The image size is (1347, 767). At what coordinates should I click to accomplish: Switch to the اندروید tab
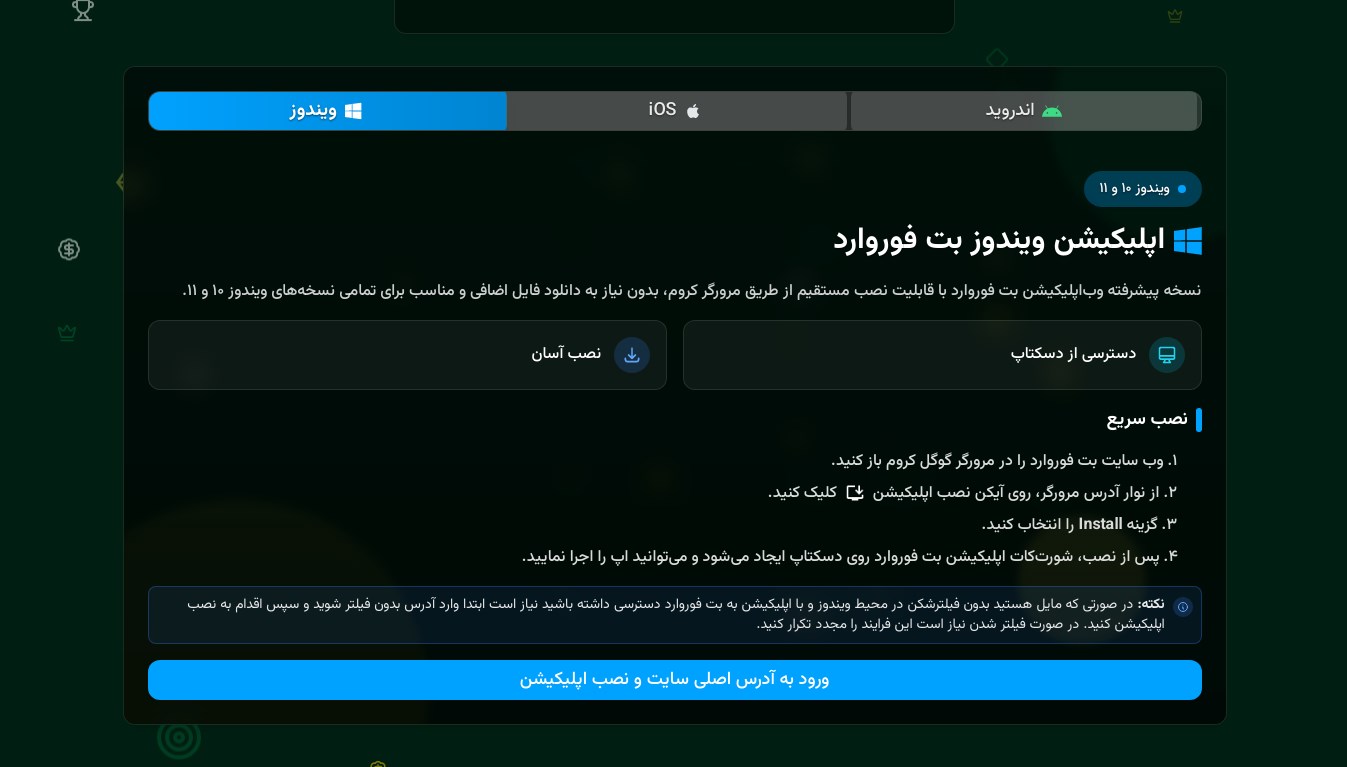[1025, 111]
